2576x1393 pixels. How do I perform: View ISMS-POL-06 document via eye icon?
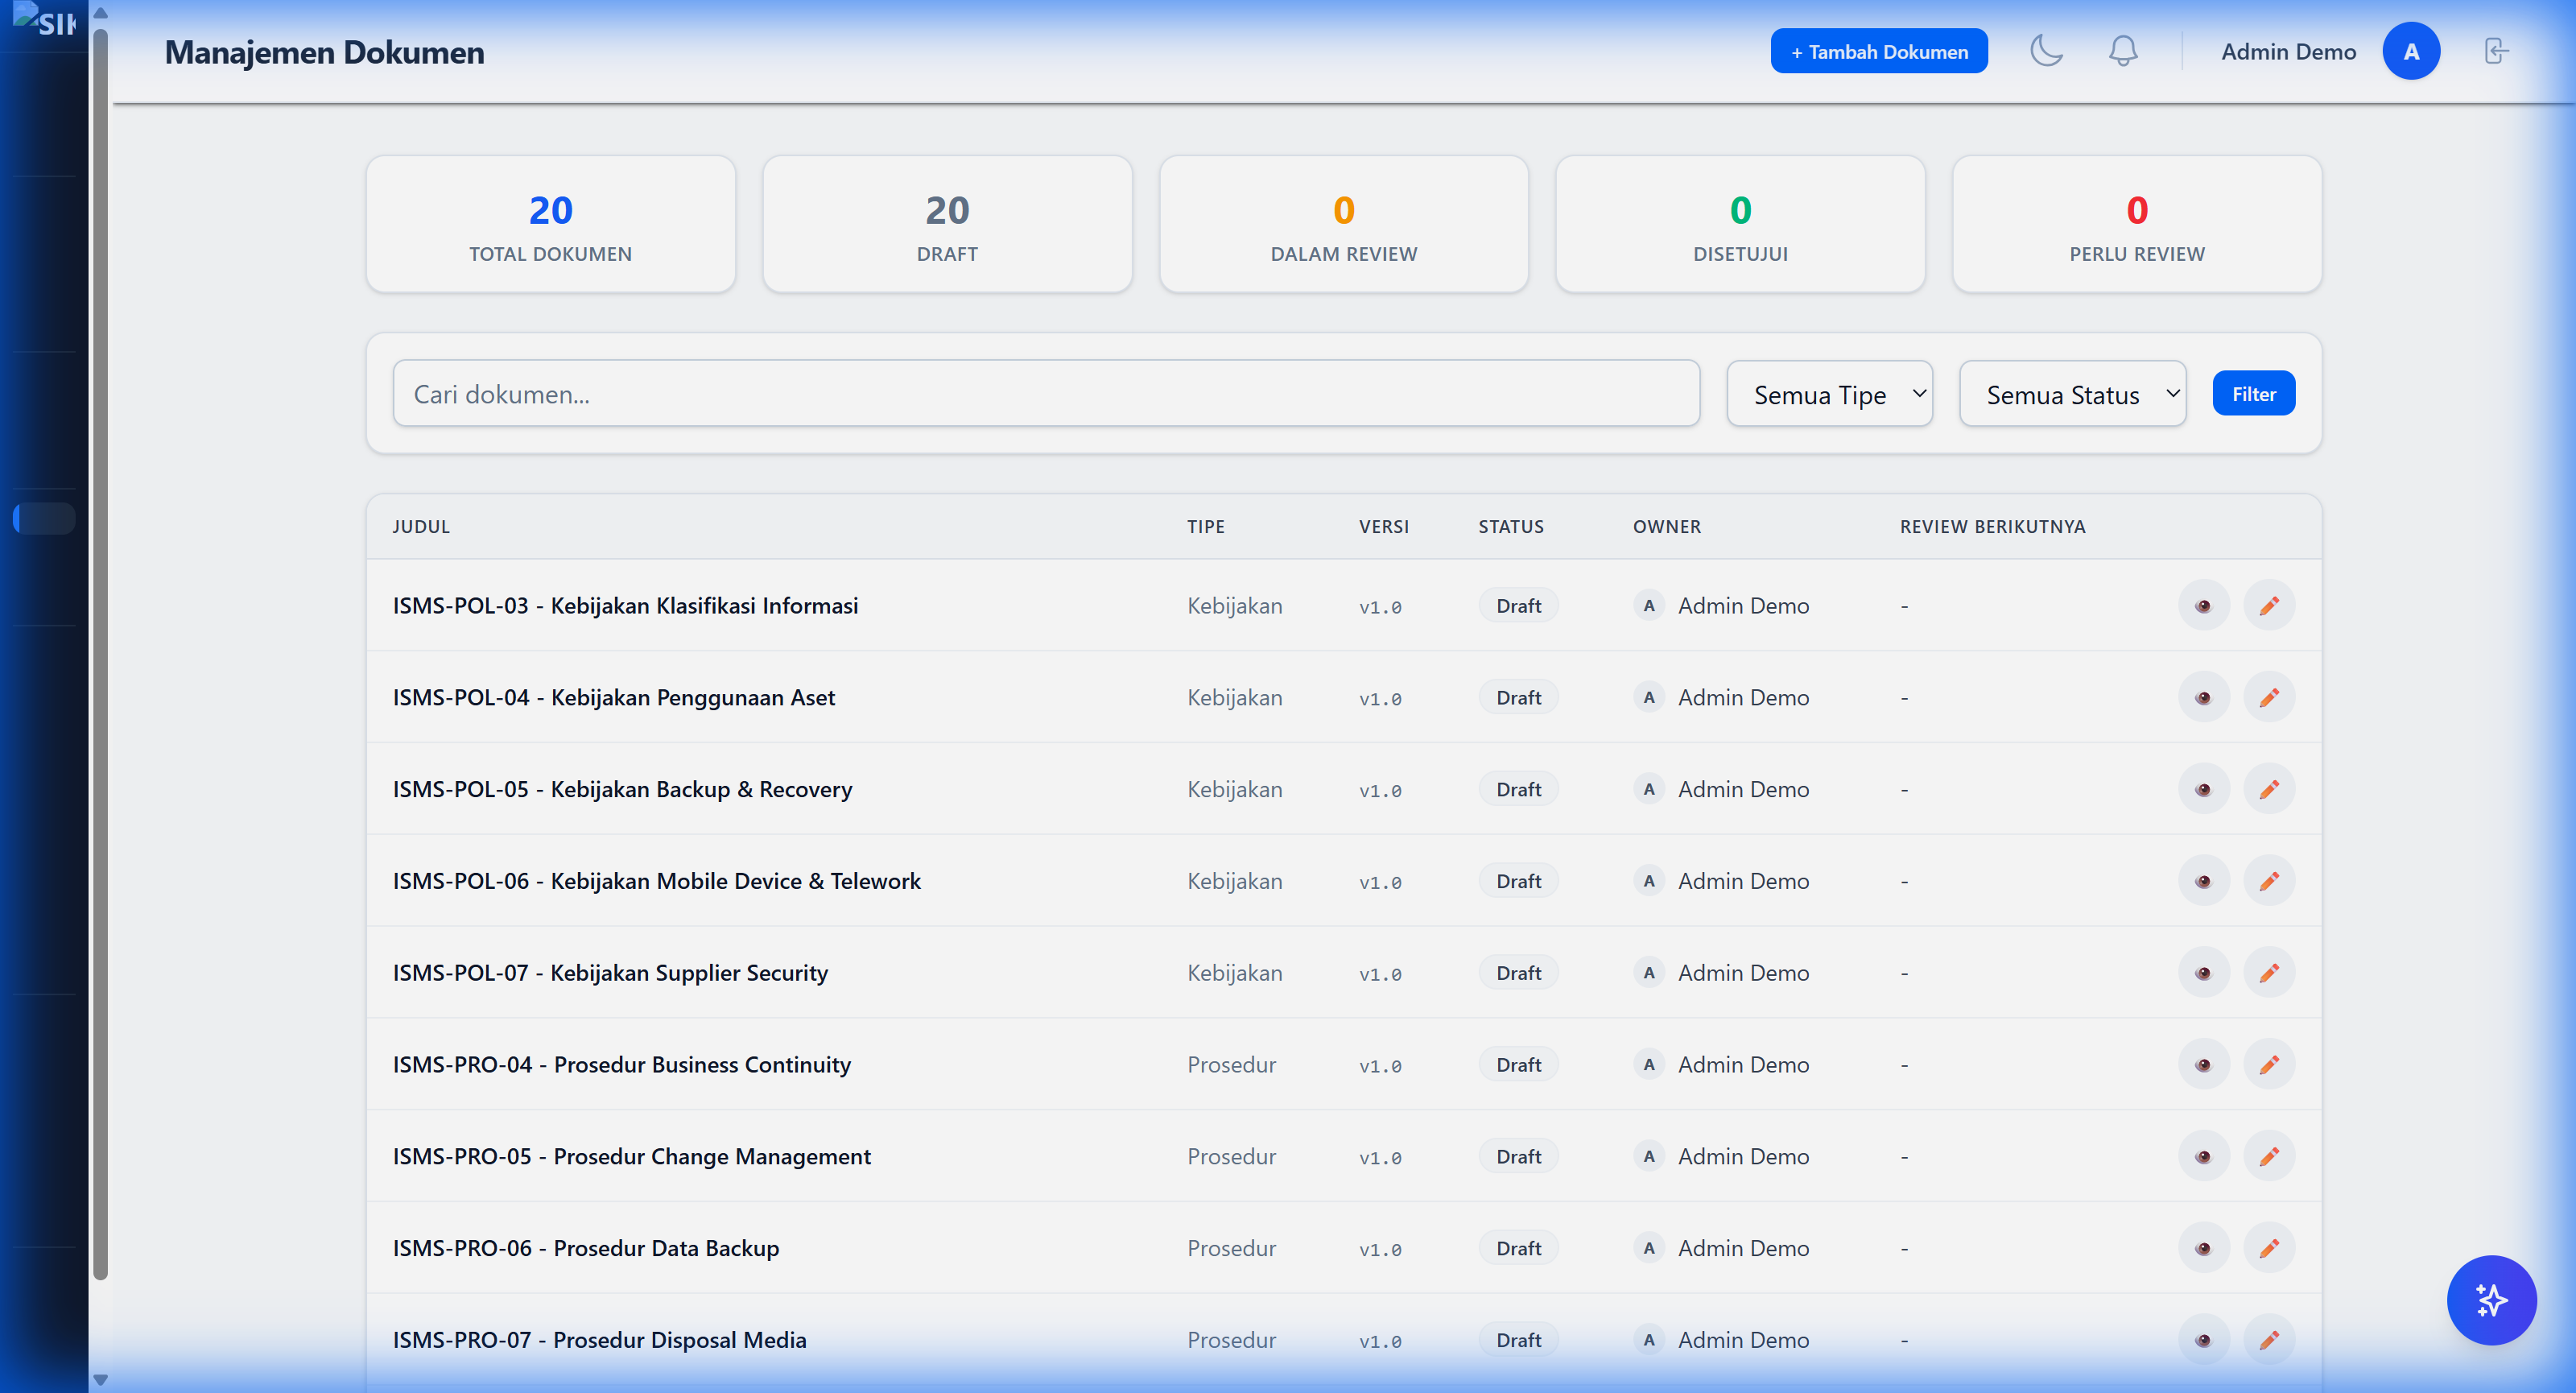[x=2203, y=881]
